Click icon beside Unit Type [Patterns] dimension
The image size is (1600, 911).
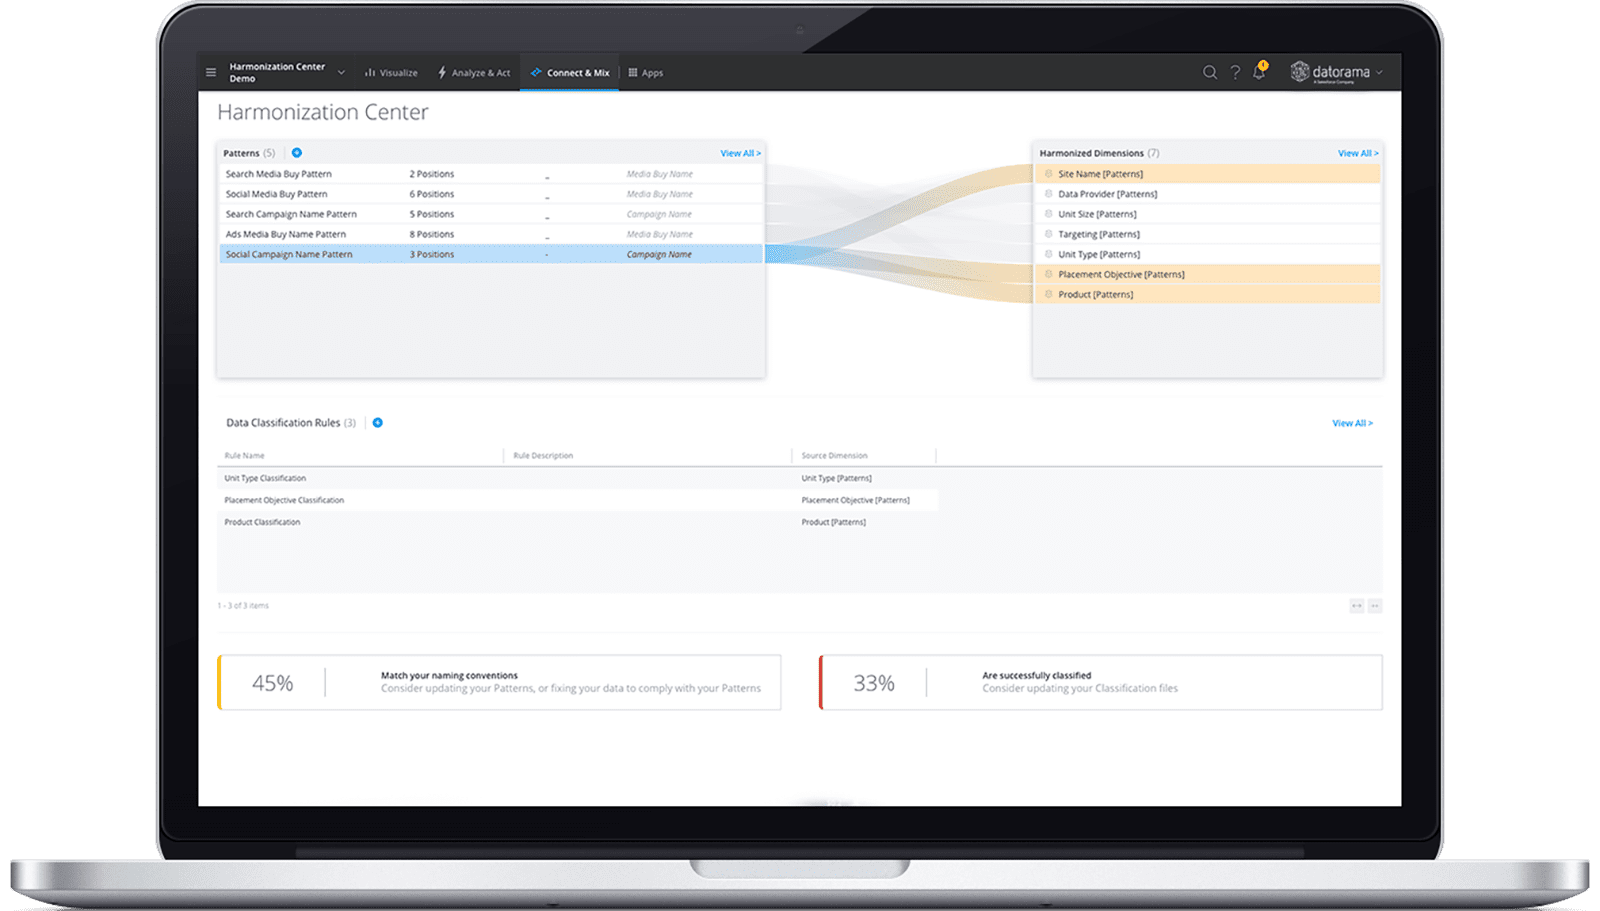pyautogui.click(x=1048, y=254)
